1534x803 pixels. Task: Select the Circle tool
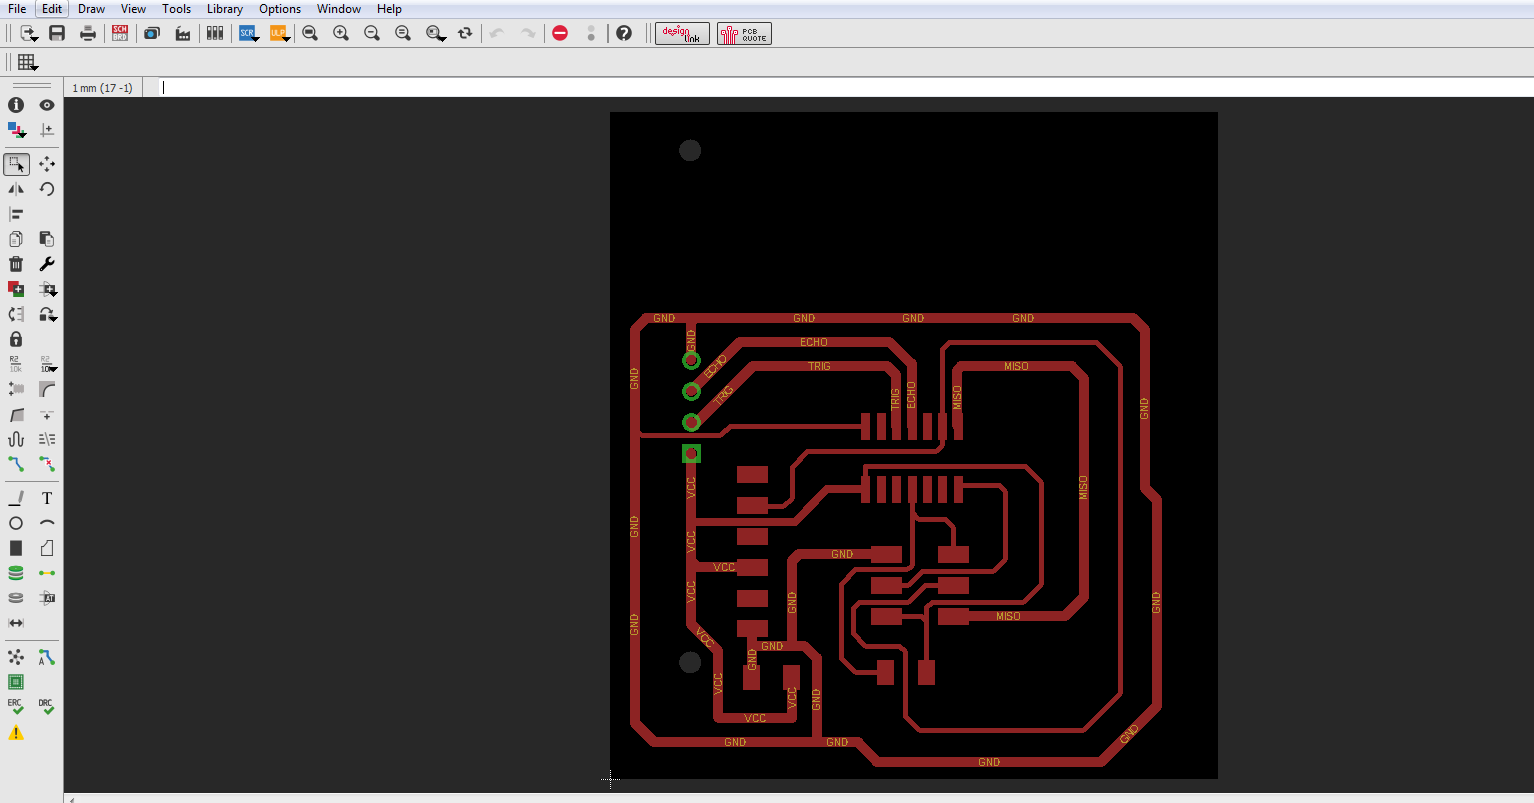coord(16,523)
